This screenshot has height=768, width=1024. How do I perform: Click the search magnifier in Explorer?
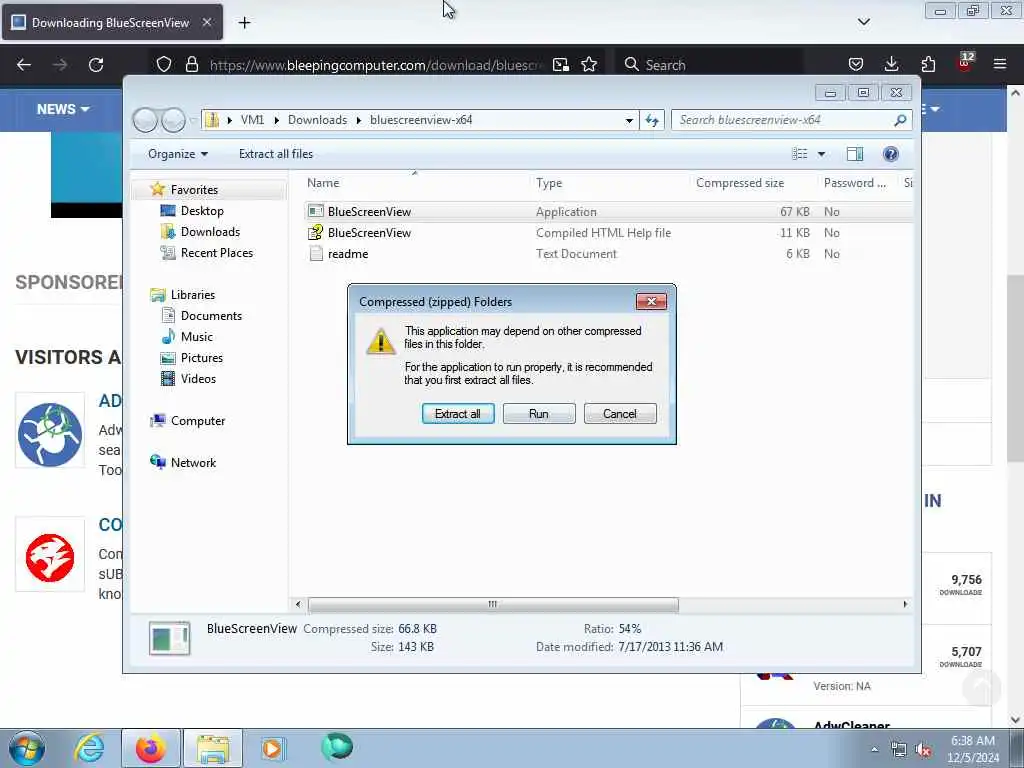(x=900, y=120)
